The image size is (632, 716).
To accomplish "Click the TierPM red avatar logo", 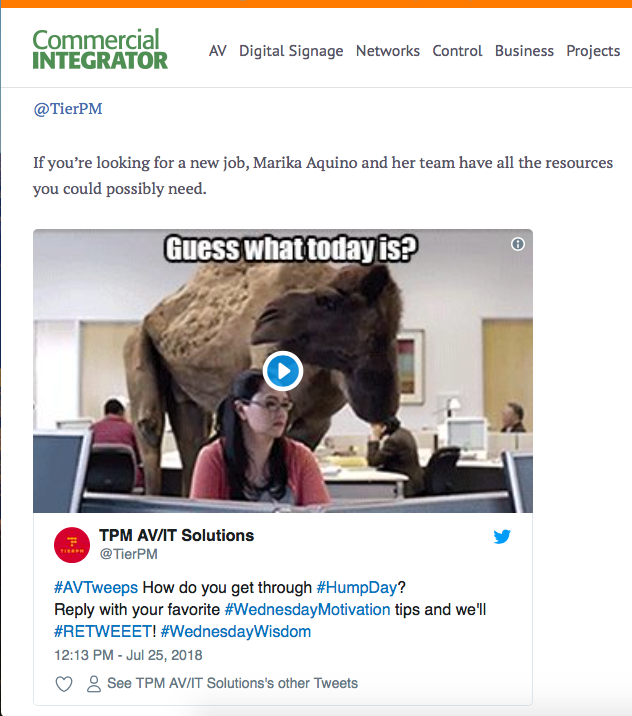I will pos(72,545).
